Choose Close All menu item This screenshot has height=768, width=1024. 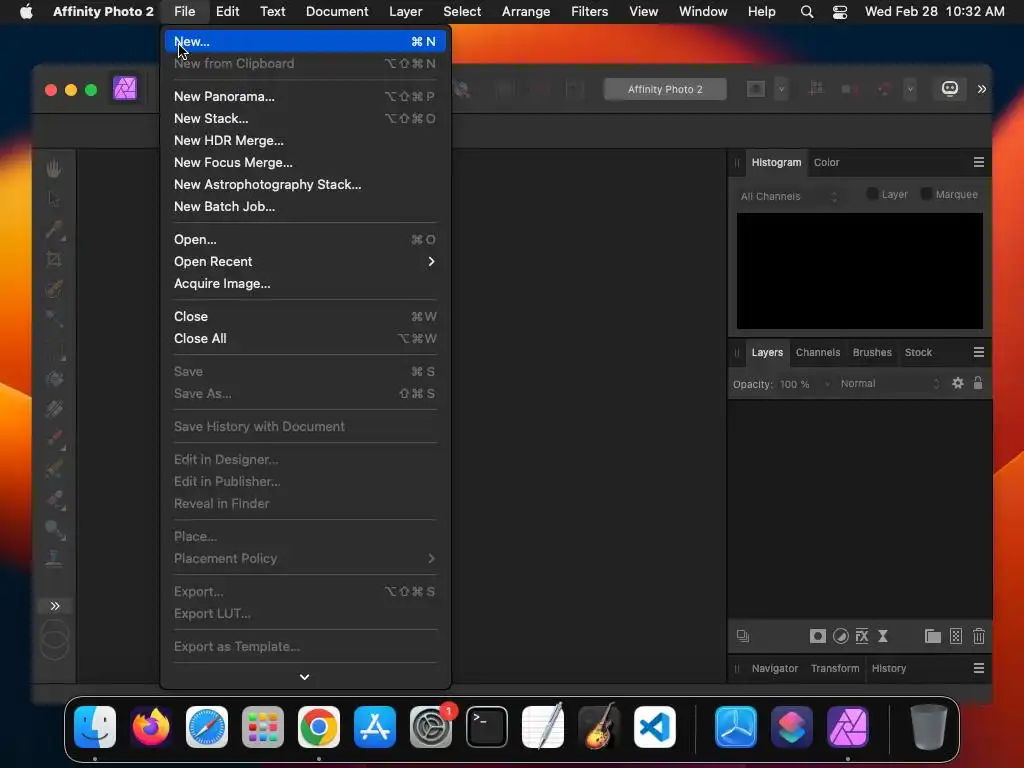point(304,338)
